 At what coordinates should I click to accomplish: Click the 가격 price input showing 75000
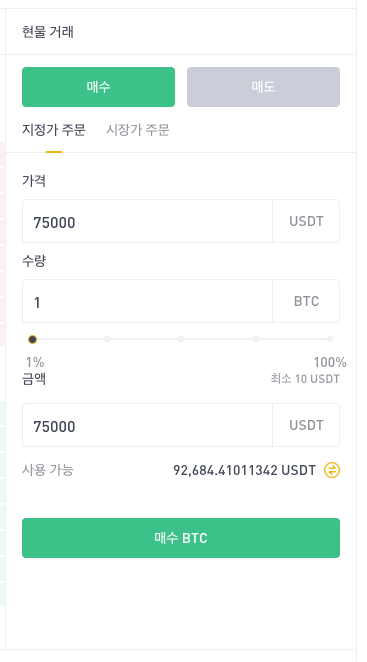click(147, 221)
